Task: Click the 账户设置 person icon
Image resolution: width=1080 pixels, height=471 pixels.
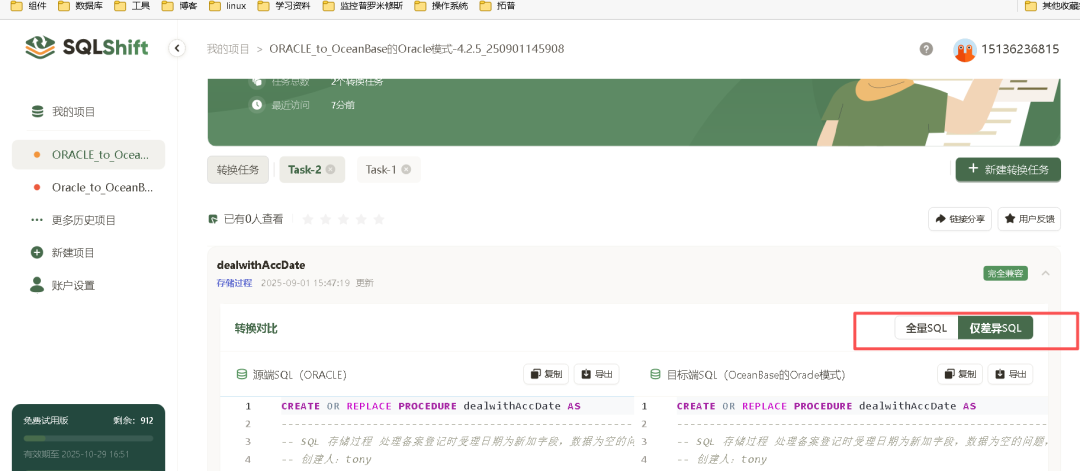Action: pyautogui.click(x=37, y=284)
